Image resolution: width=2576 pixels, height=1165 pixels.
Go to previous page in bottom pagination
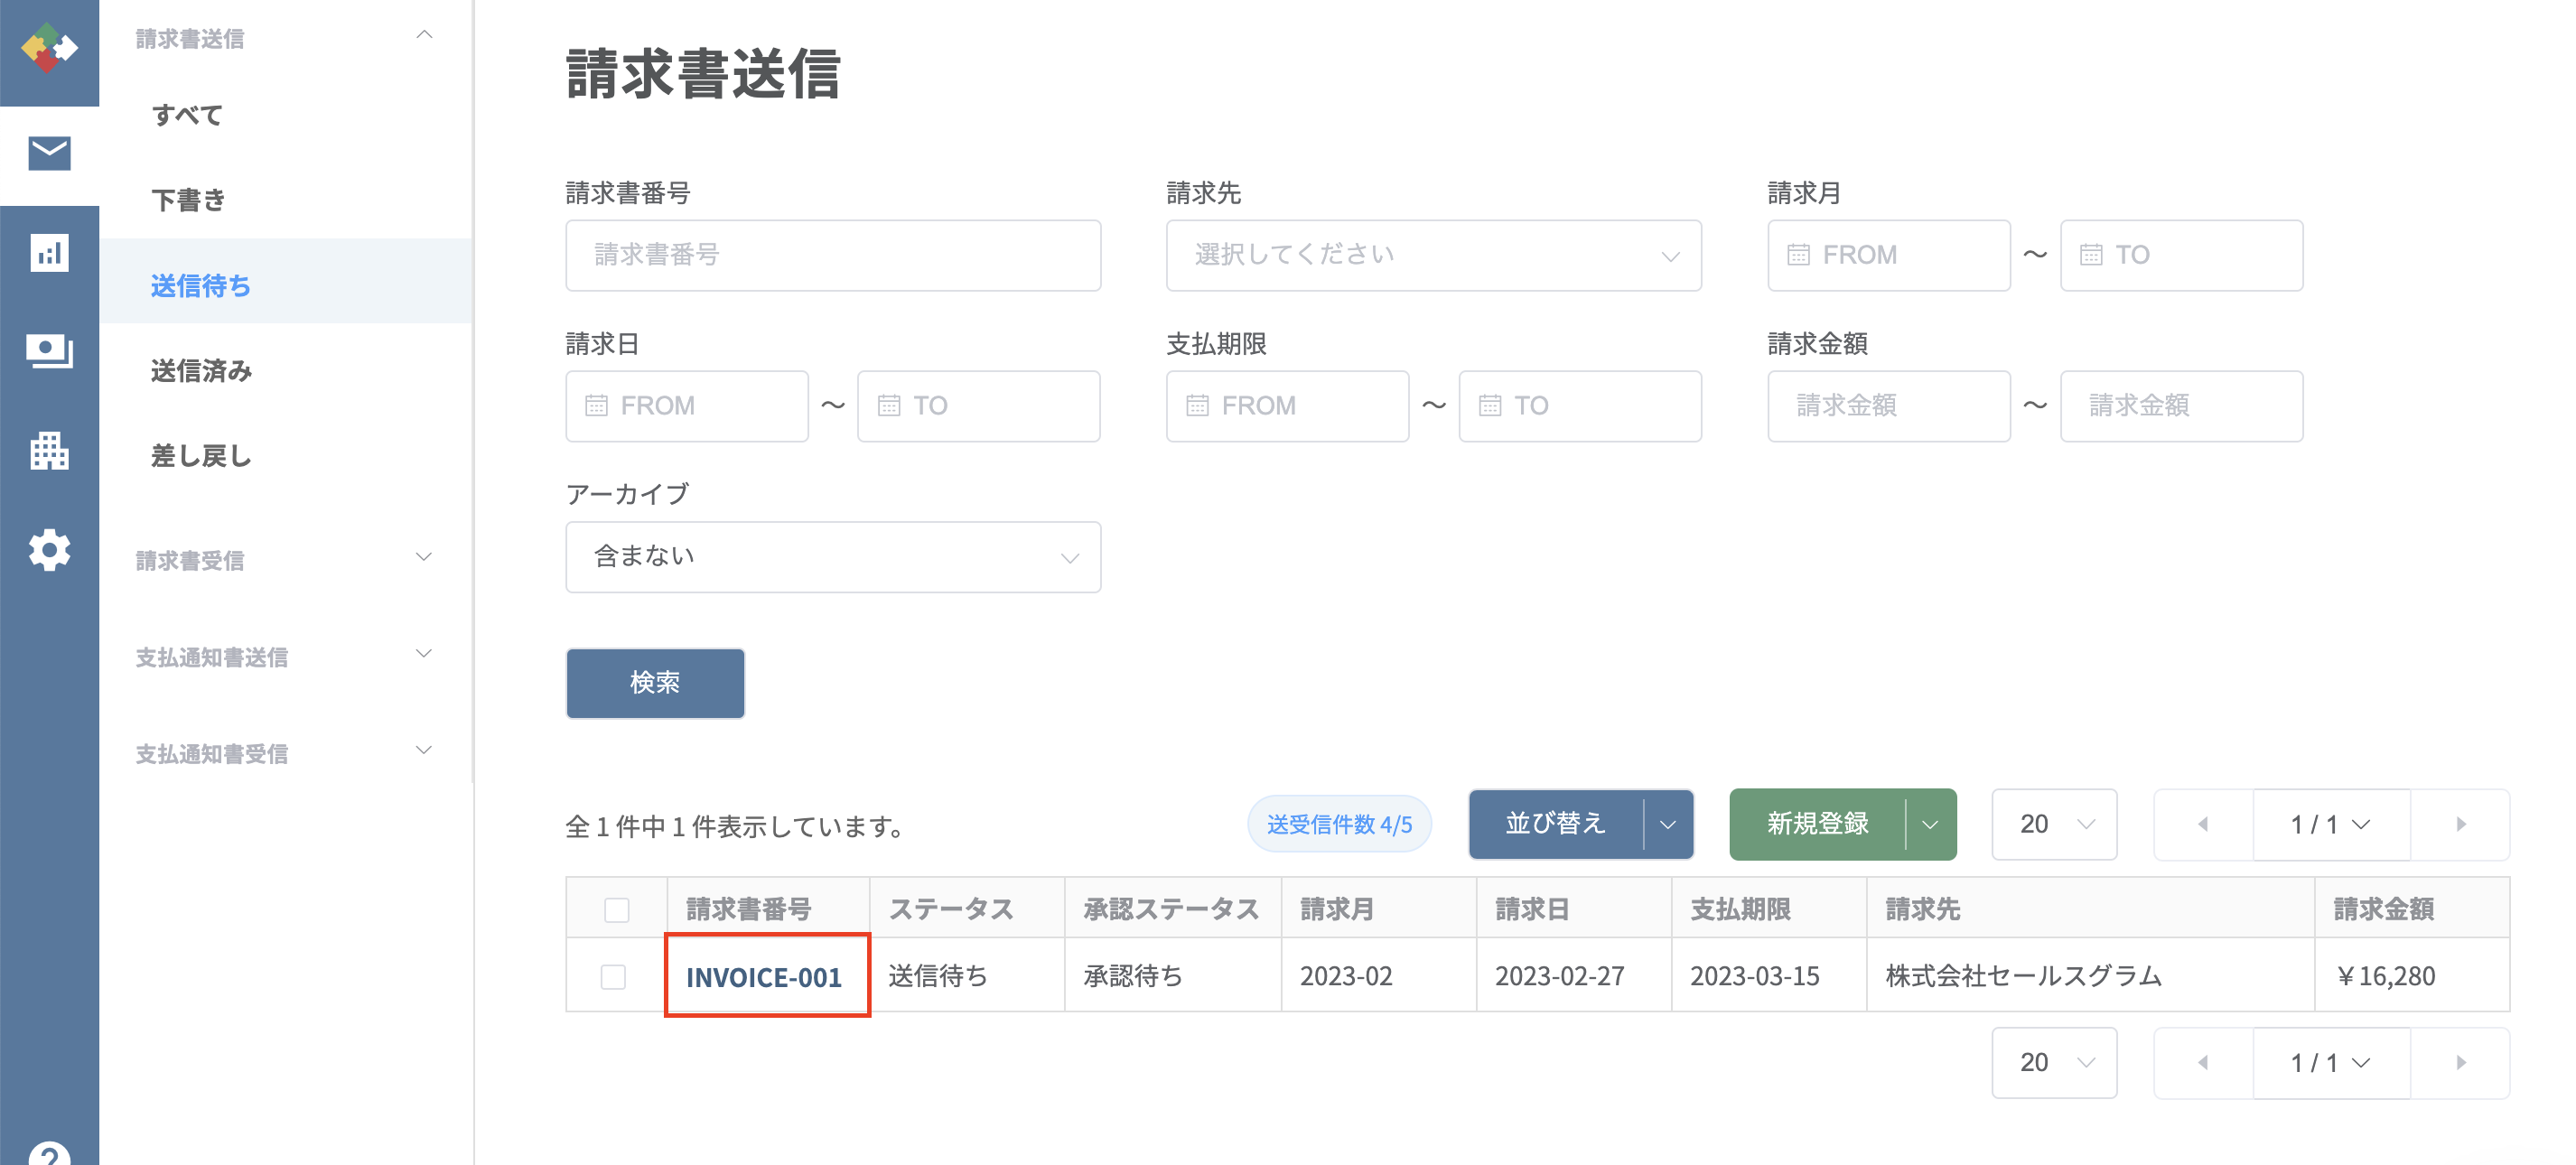[2203, 1062]
